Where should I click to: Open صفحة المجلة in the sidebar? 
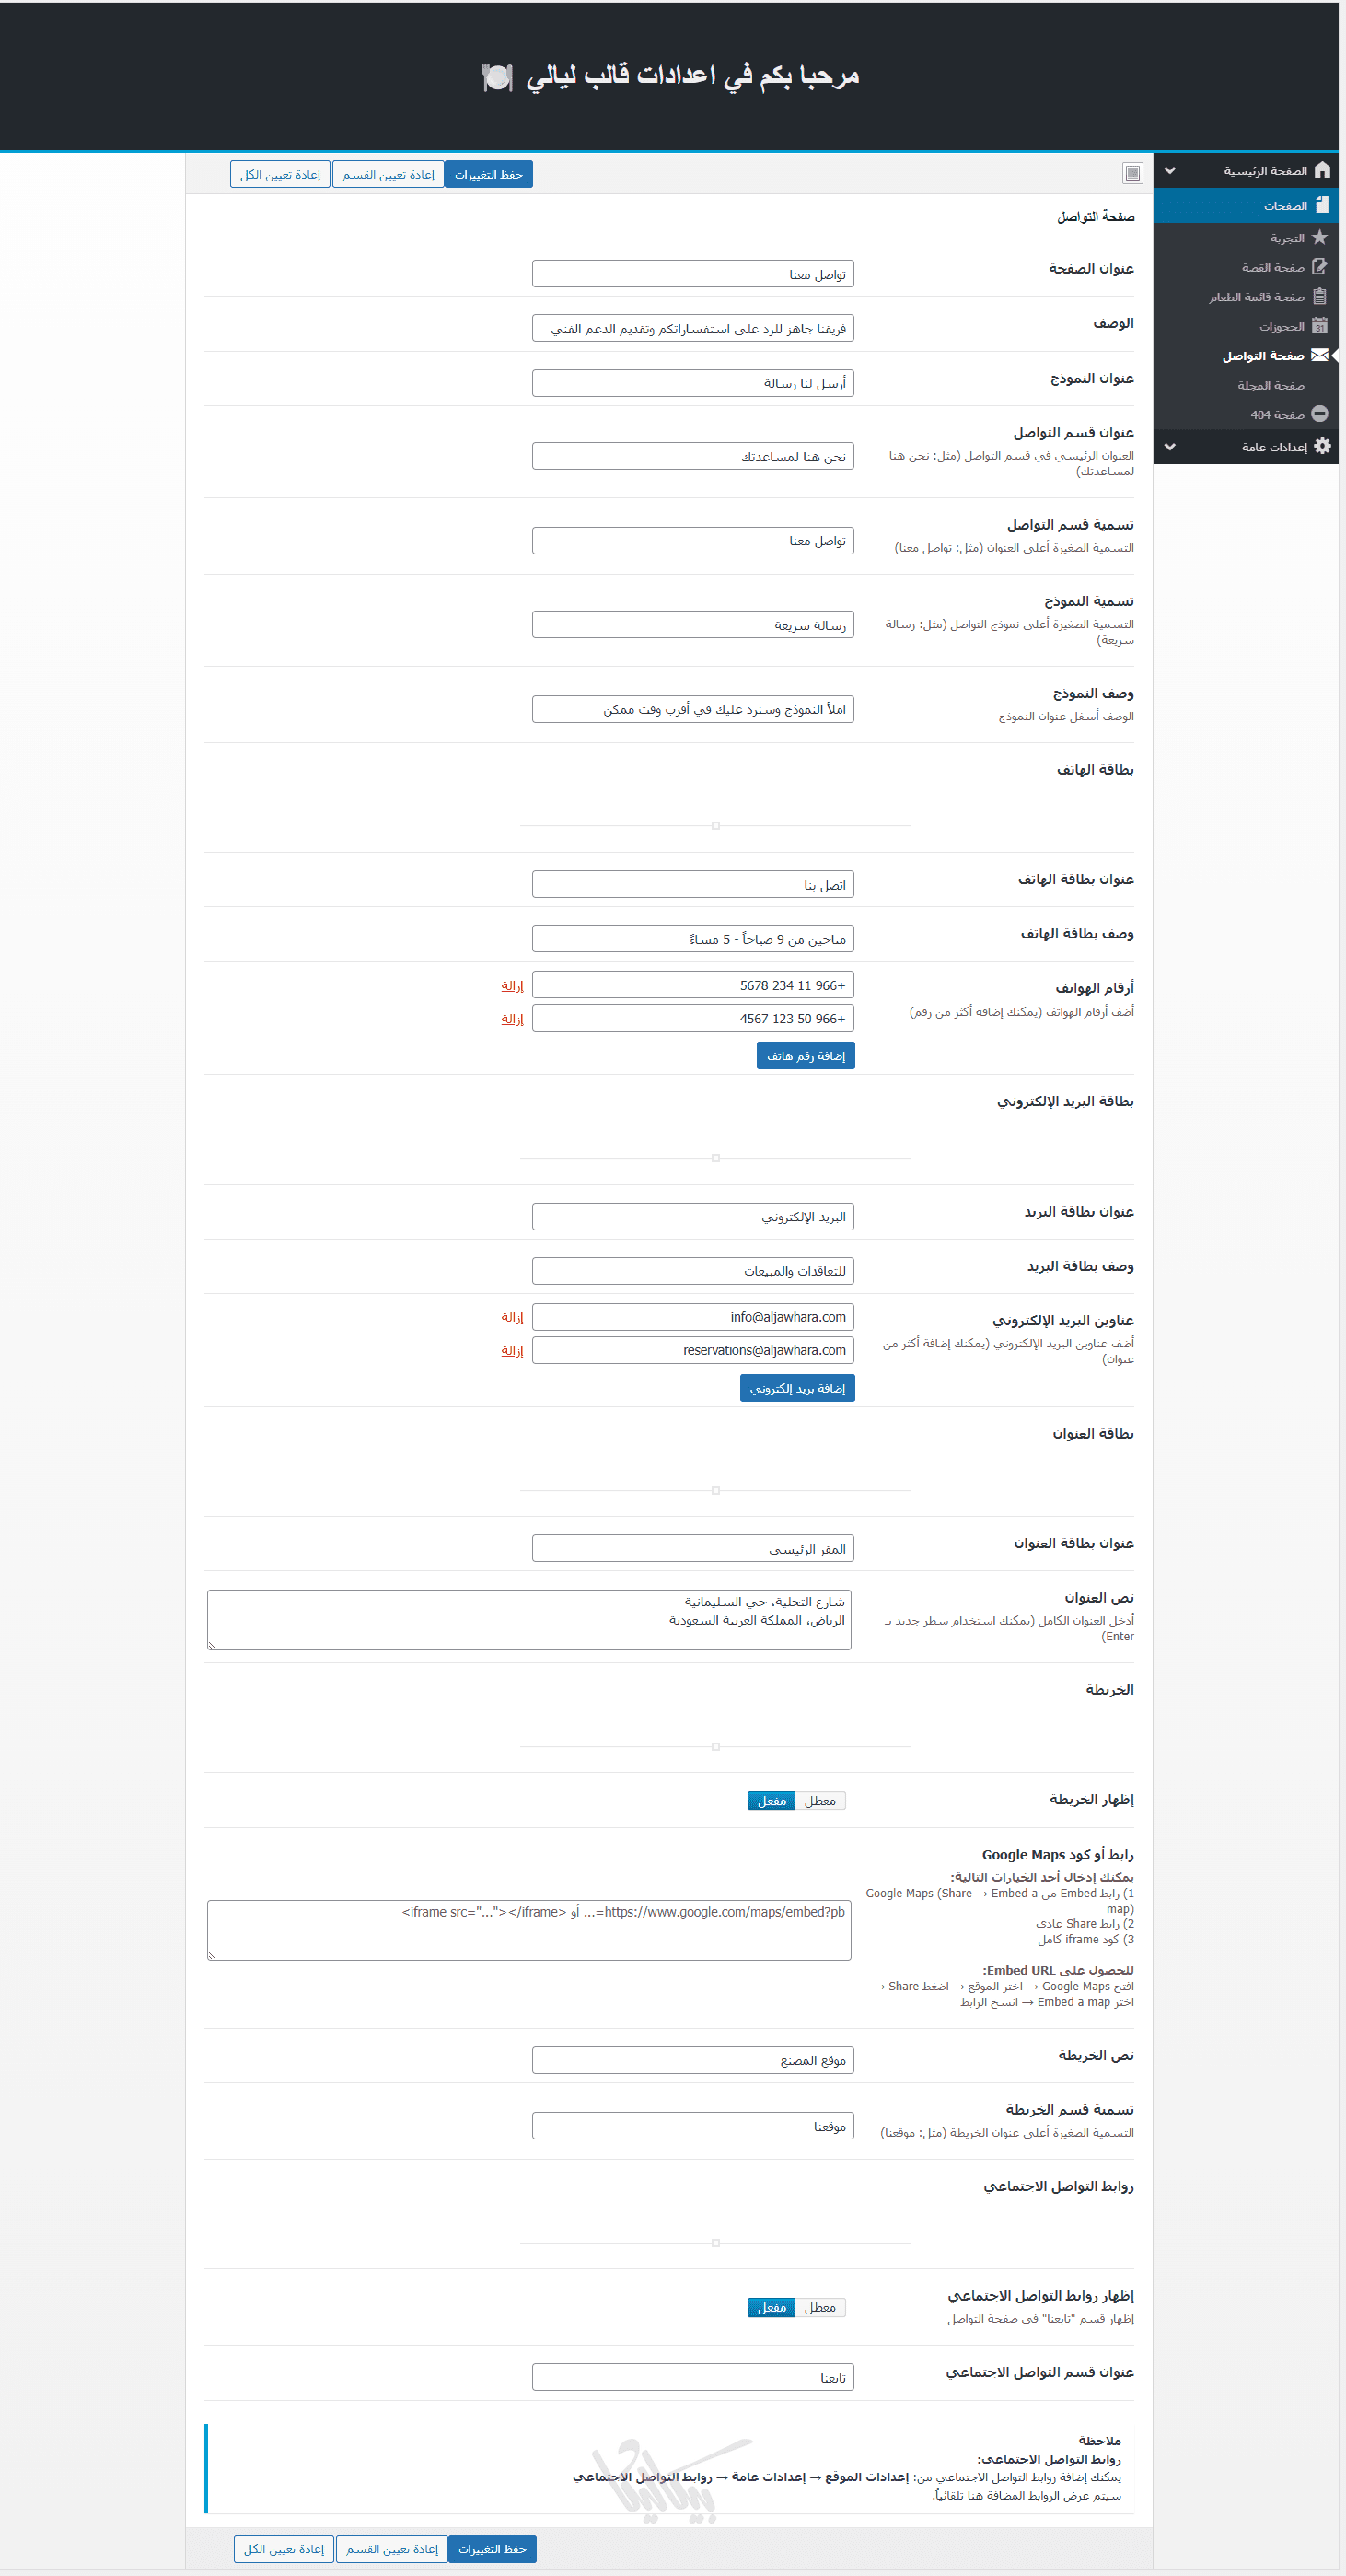(1270, 386)
